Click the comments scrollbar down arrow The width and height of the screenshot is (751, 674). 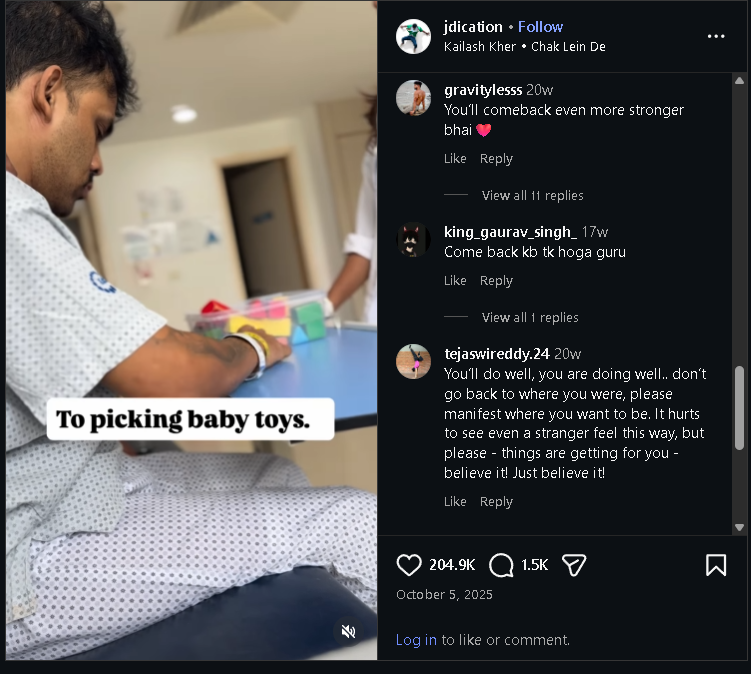[x=740, y=527]
